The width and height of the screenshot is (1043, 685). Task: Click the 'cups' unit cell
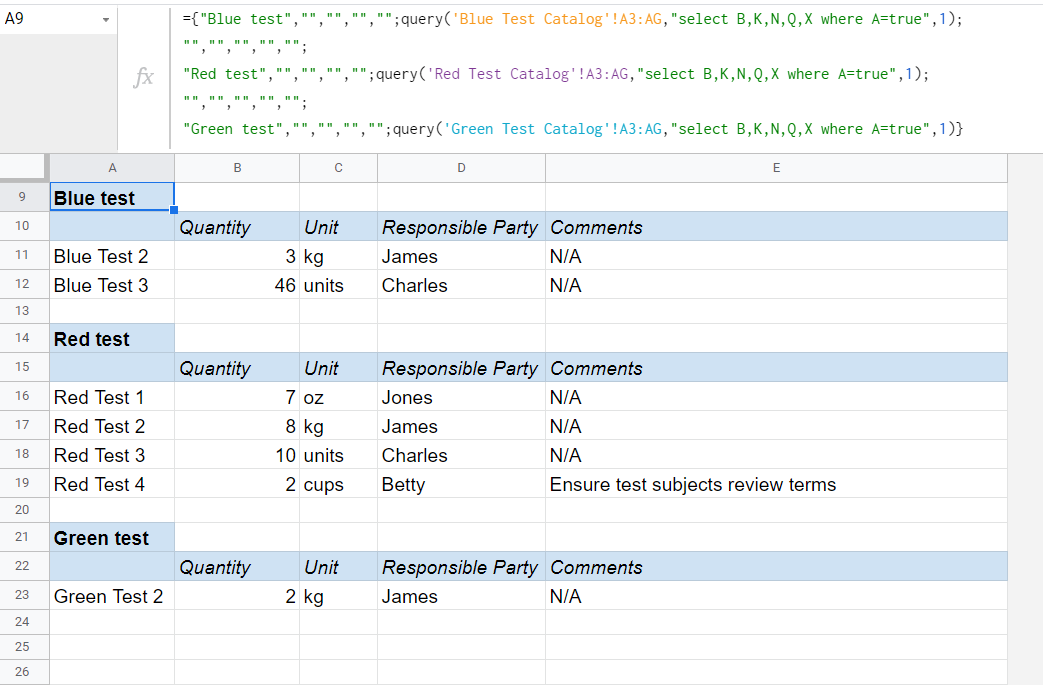339,483
